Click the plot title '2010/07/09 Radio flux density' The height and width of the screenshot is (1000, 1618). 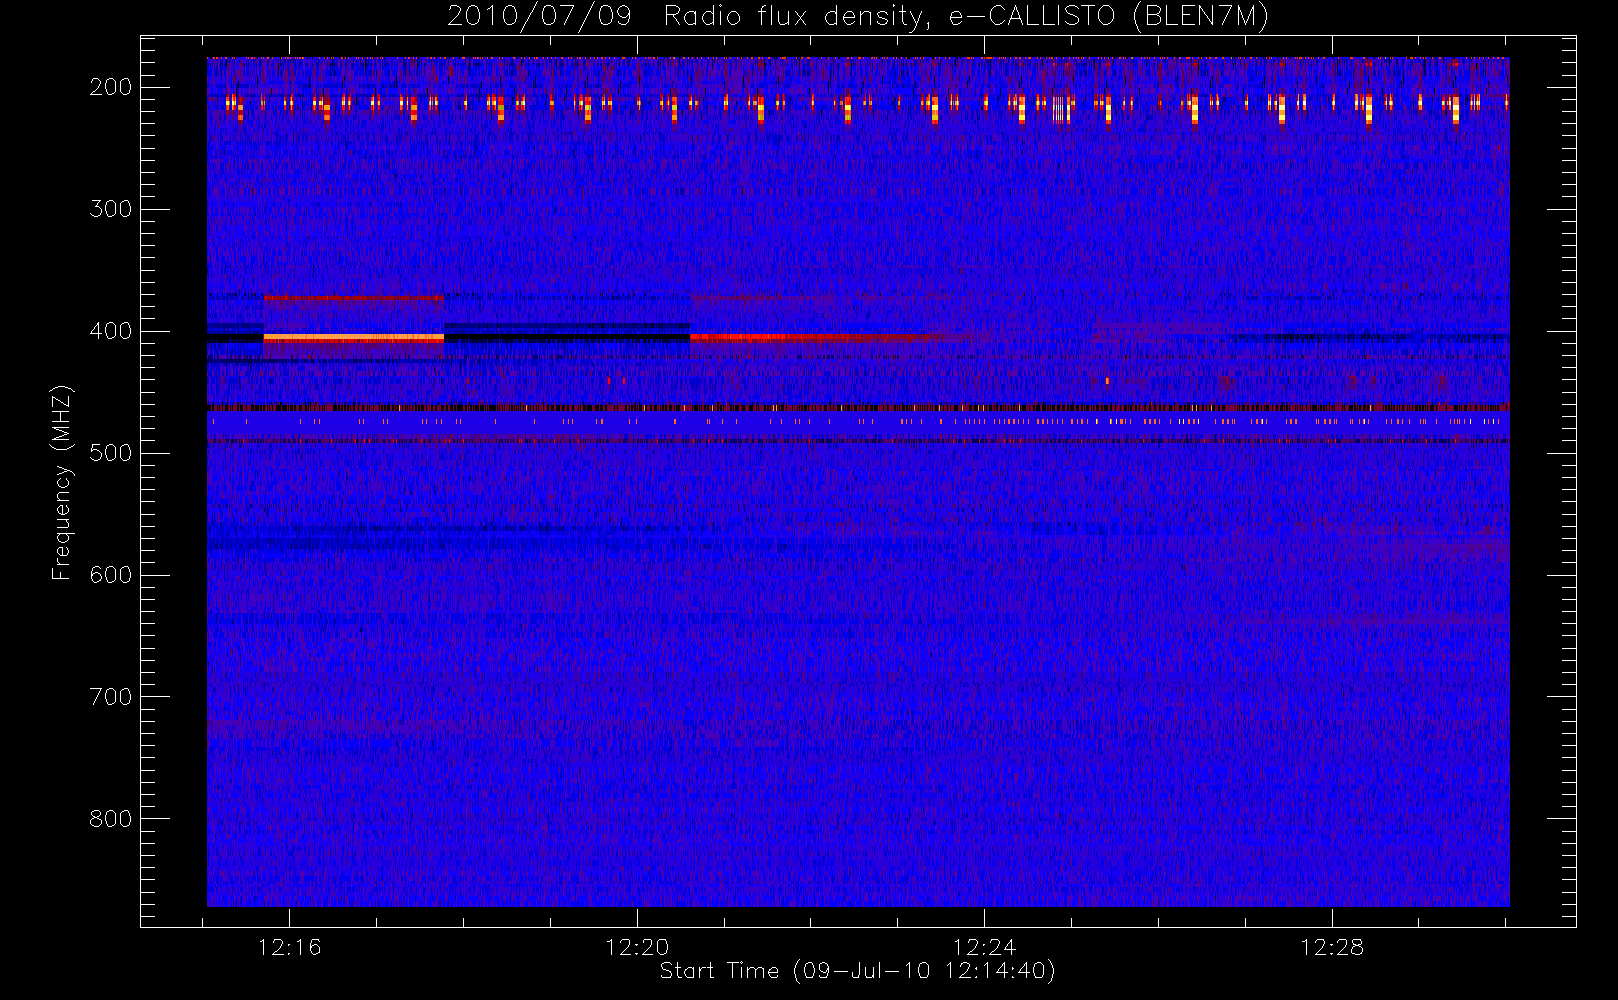coord(687,17)
